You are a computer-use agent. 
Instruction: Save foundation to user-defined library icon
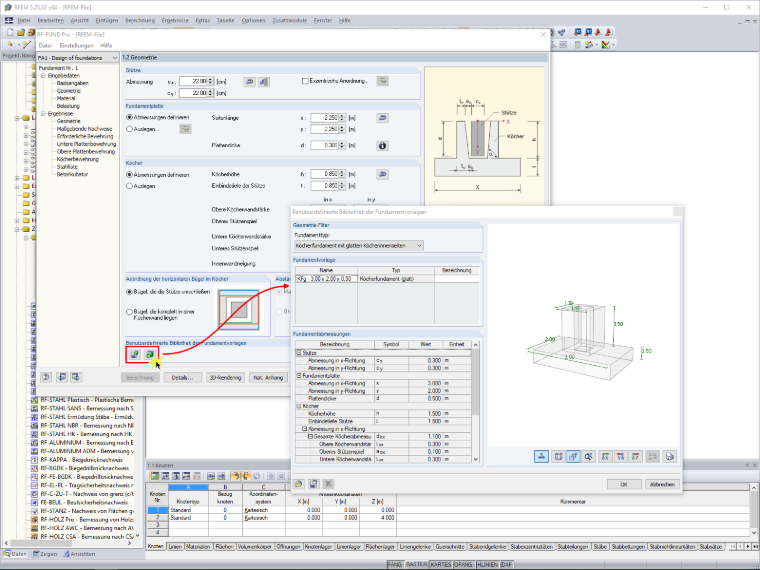click(135, 355)
